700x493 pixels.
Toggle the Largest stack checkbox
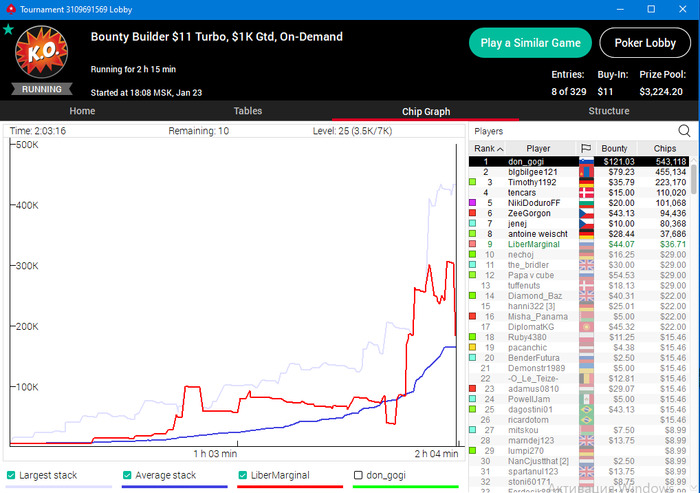pos(11,475)
